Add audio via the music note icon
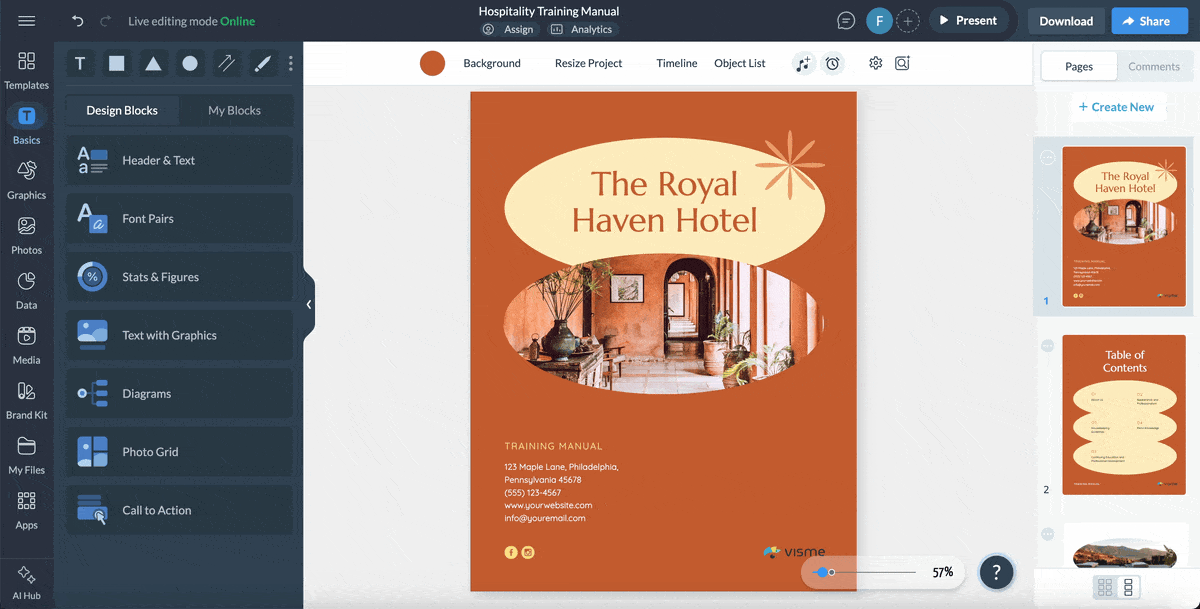The width and height of the screenshot is (1200, 609). point(803,63)
